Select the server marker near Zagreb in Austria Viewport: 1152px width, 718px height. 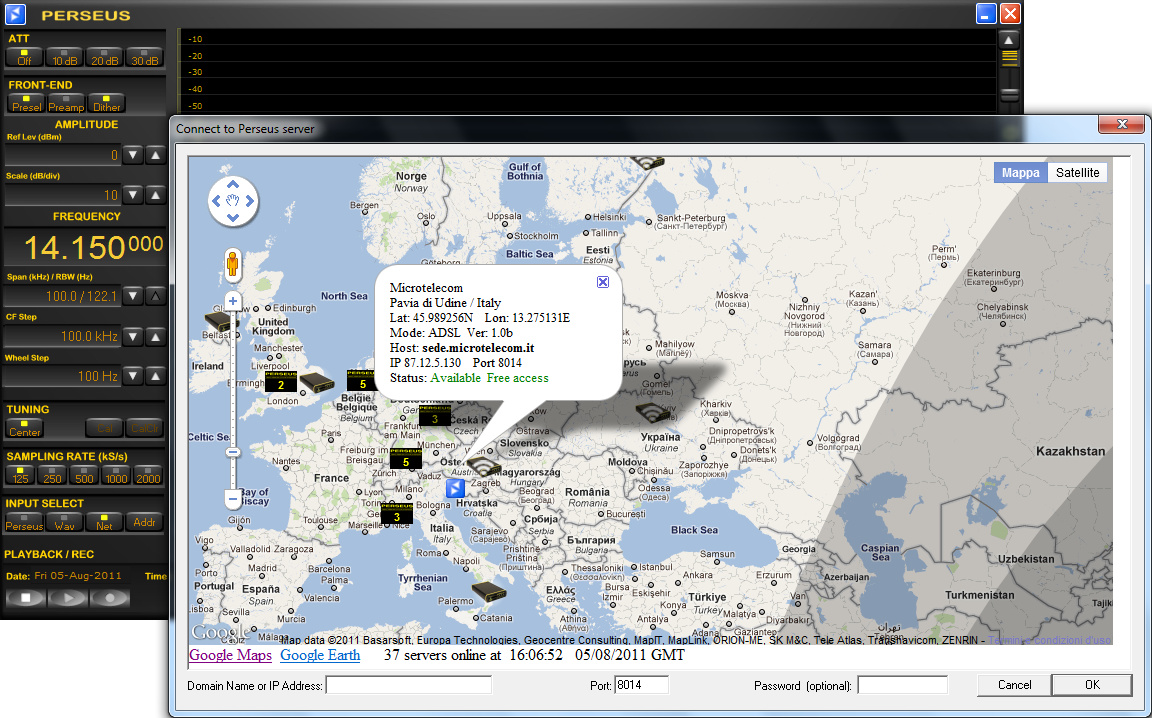click(484, 466)
